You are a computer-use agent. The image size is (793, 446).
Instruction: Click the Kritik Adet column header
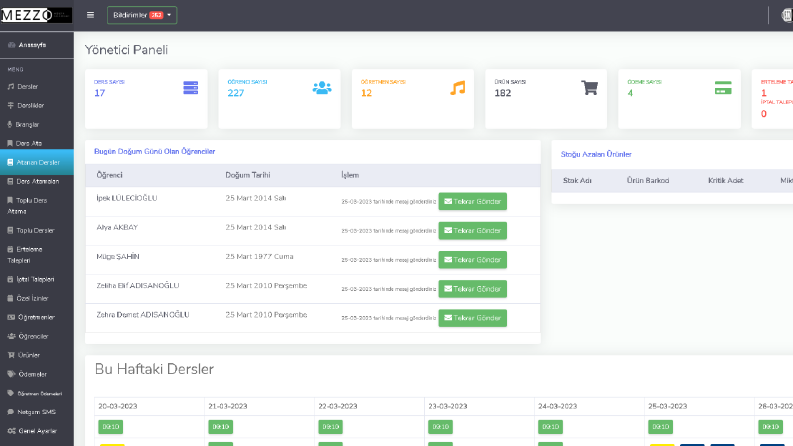726,181
